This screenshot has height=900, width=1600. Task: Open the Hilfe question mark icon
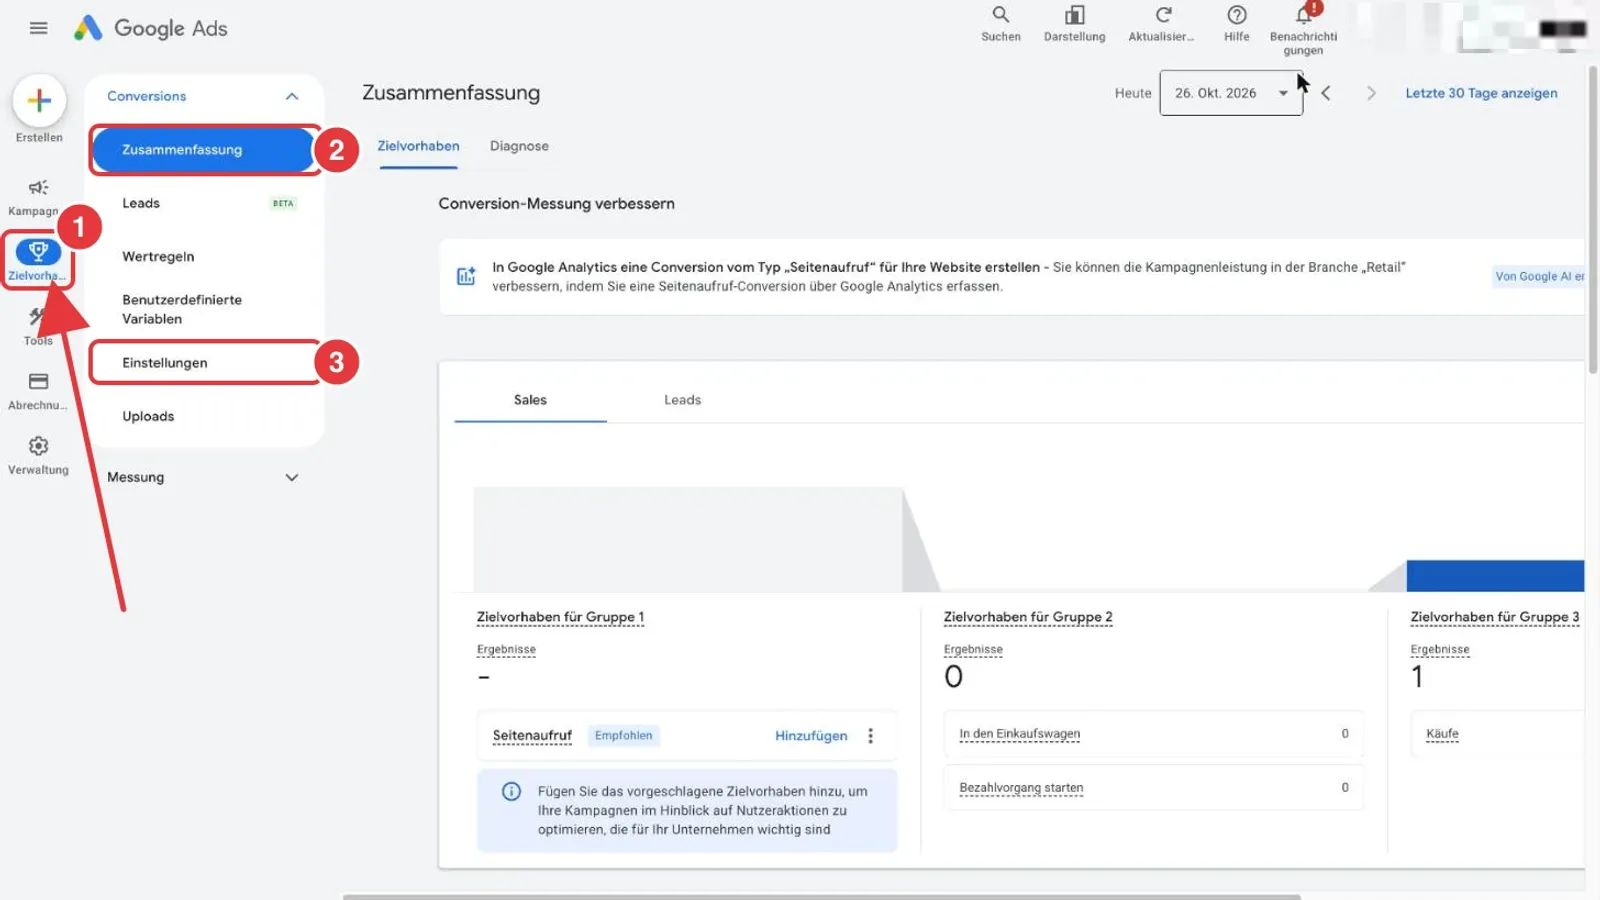coord(1237,15)
